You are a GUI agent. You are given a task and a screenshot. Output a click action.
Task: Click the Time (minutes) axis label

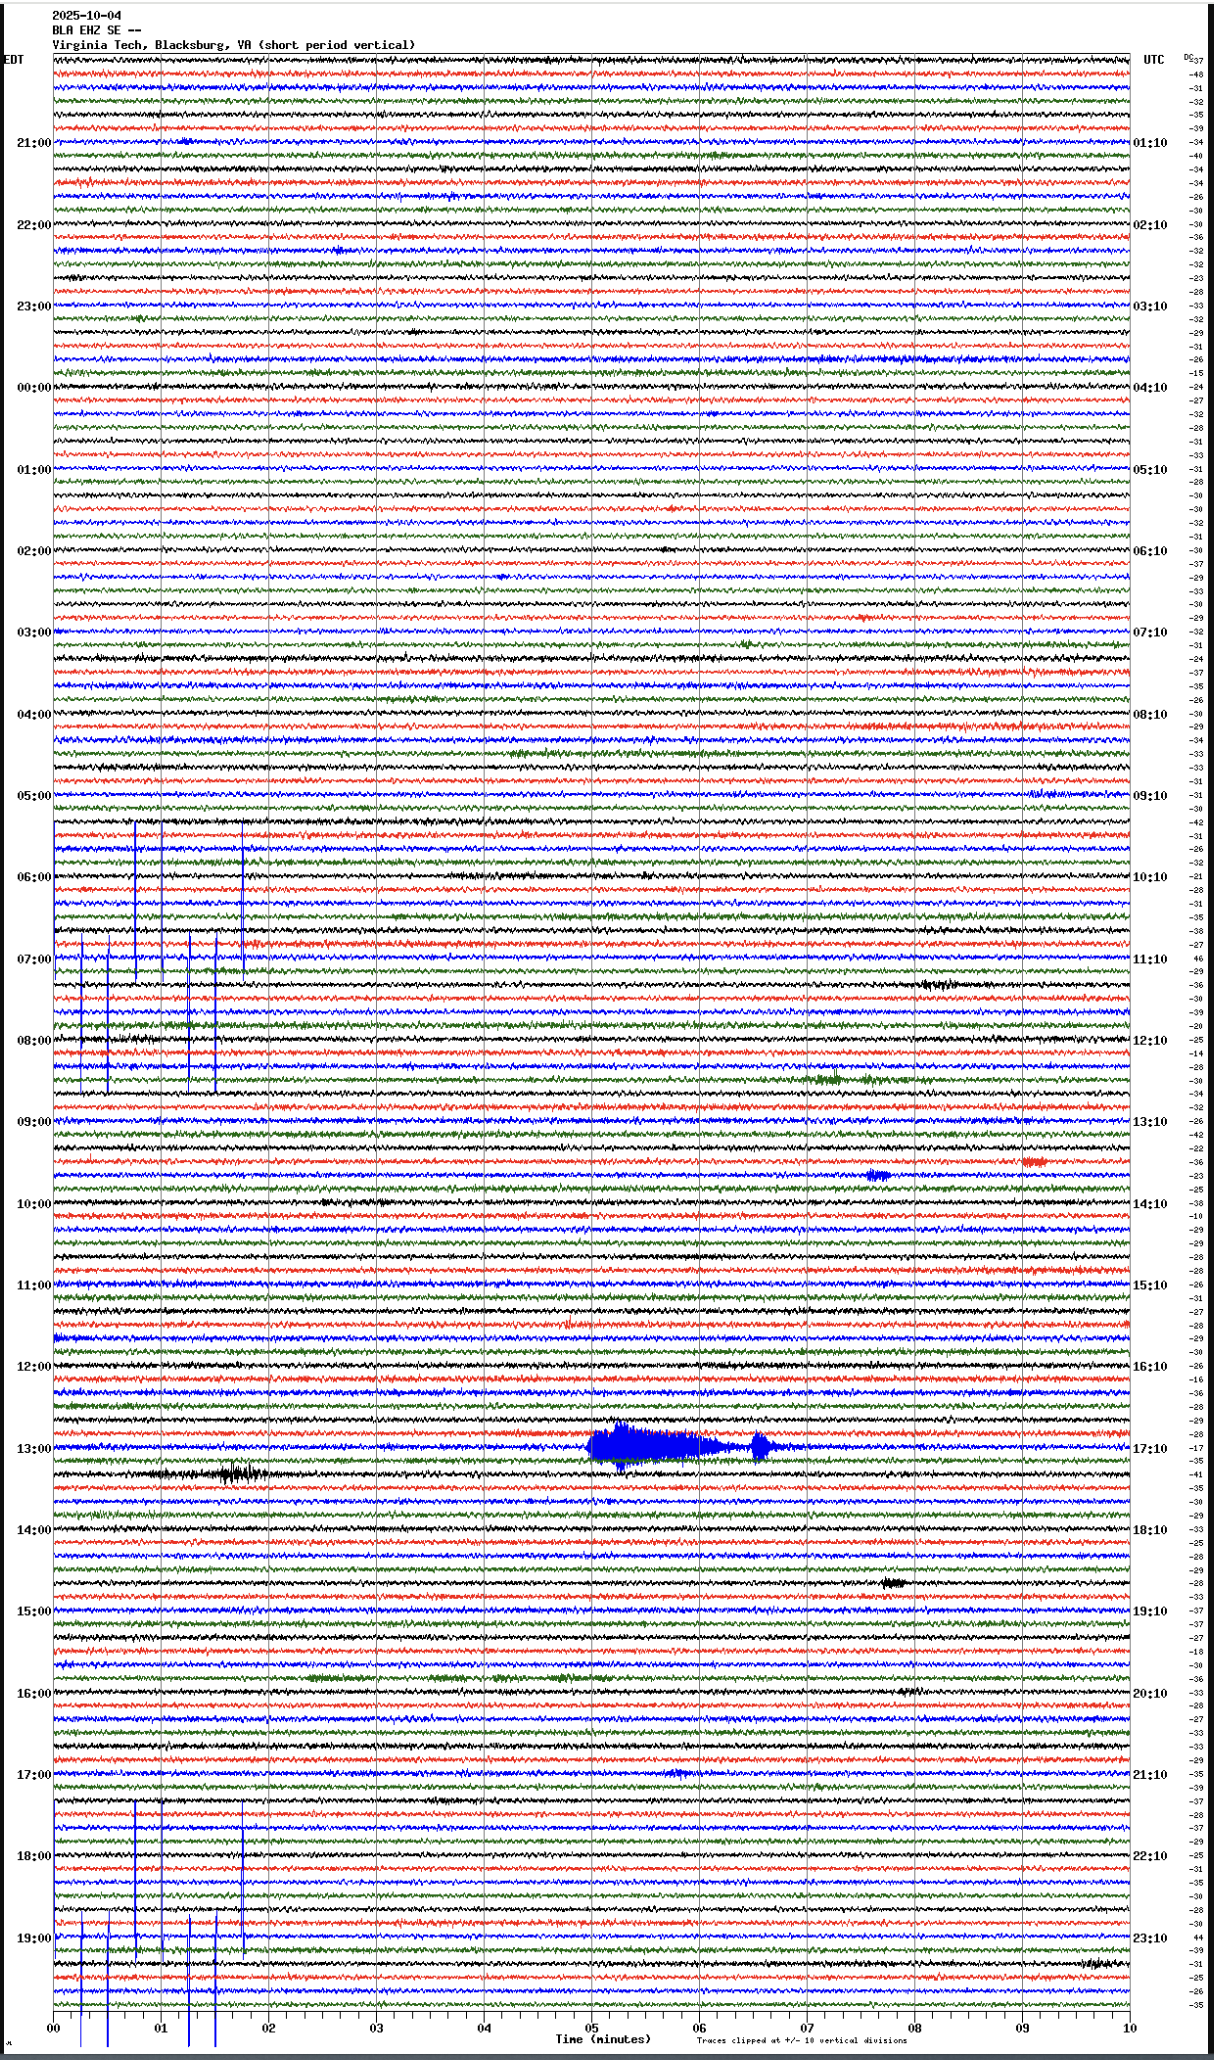pyautogui.click(x=603, y=2039)
